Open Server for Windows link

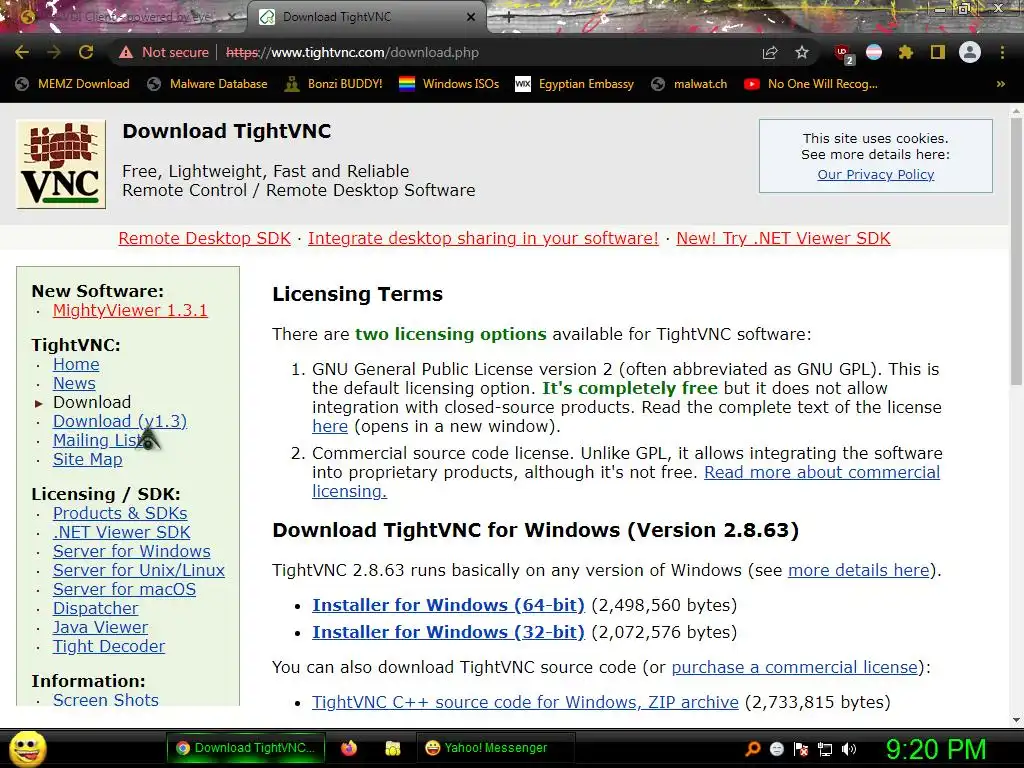click(x=132, y=551)
